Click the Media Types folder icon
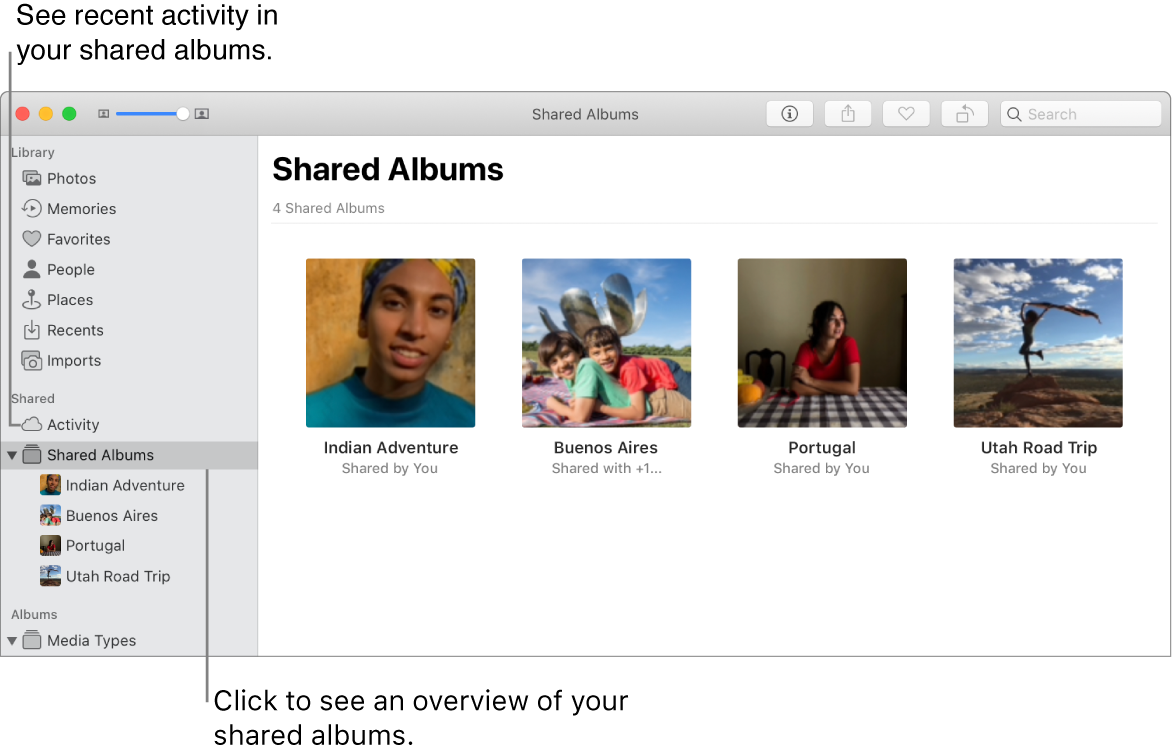1173x755 pixels. pos(31,641)
